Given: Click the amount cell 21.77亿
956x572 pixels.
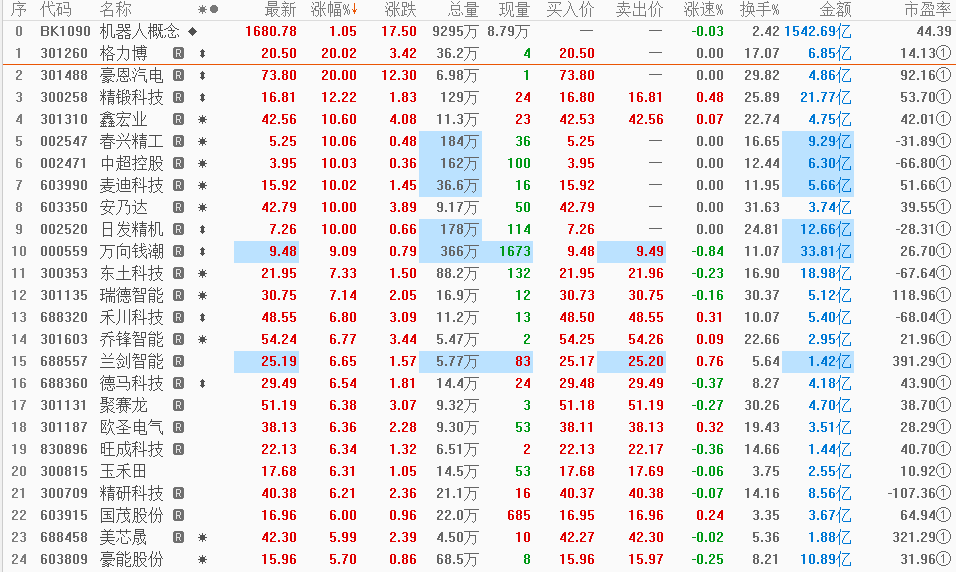Looking at the screenshot, I should click(x=826, y=98).
